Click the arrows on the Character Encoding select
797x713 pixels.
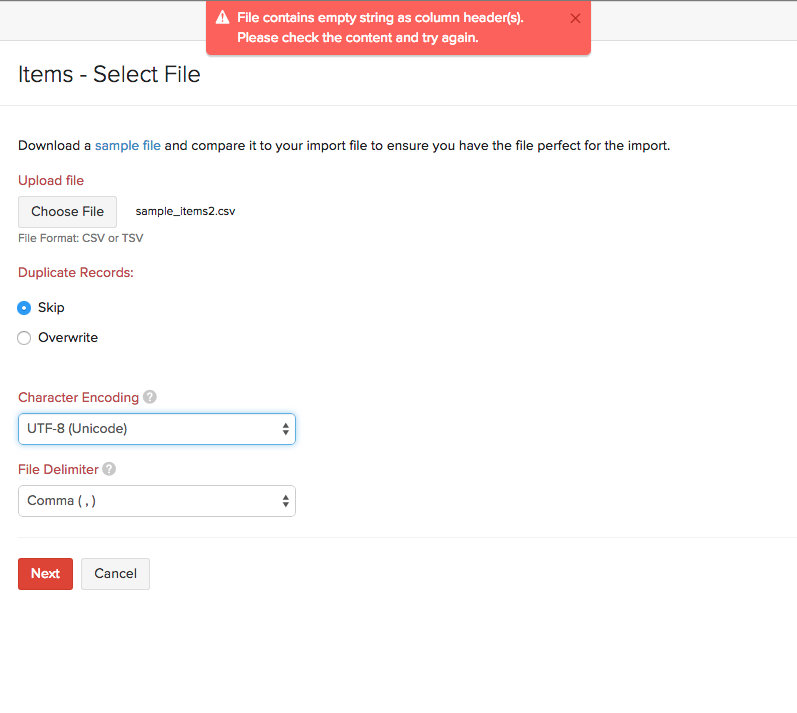[286, 429]
